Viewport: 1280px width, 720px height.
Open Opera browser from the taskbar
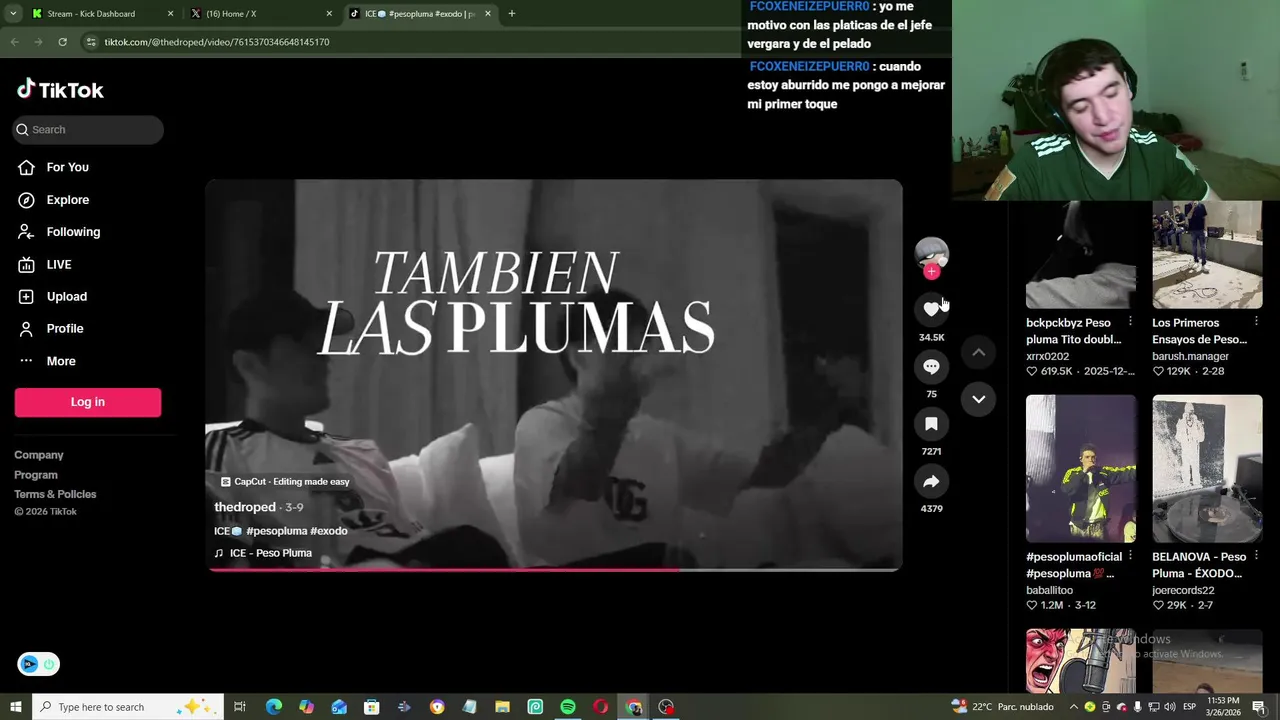600,707
